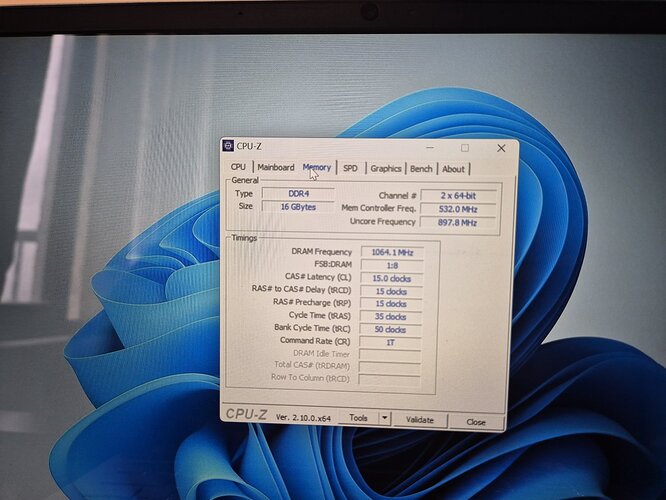Click the Tools button
This screenshot has width=666, height=500.
[x=358, y=418]
